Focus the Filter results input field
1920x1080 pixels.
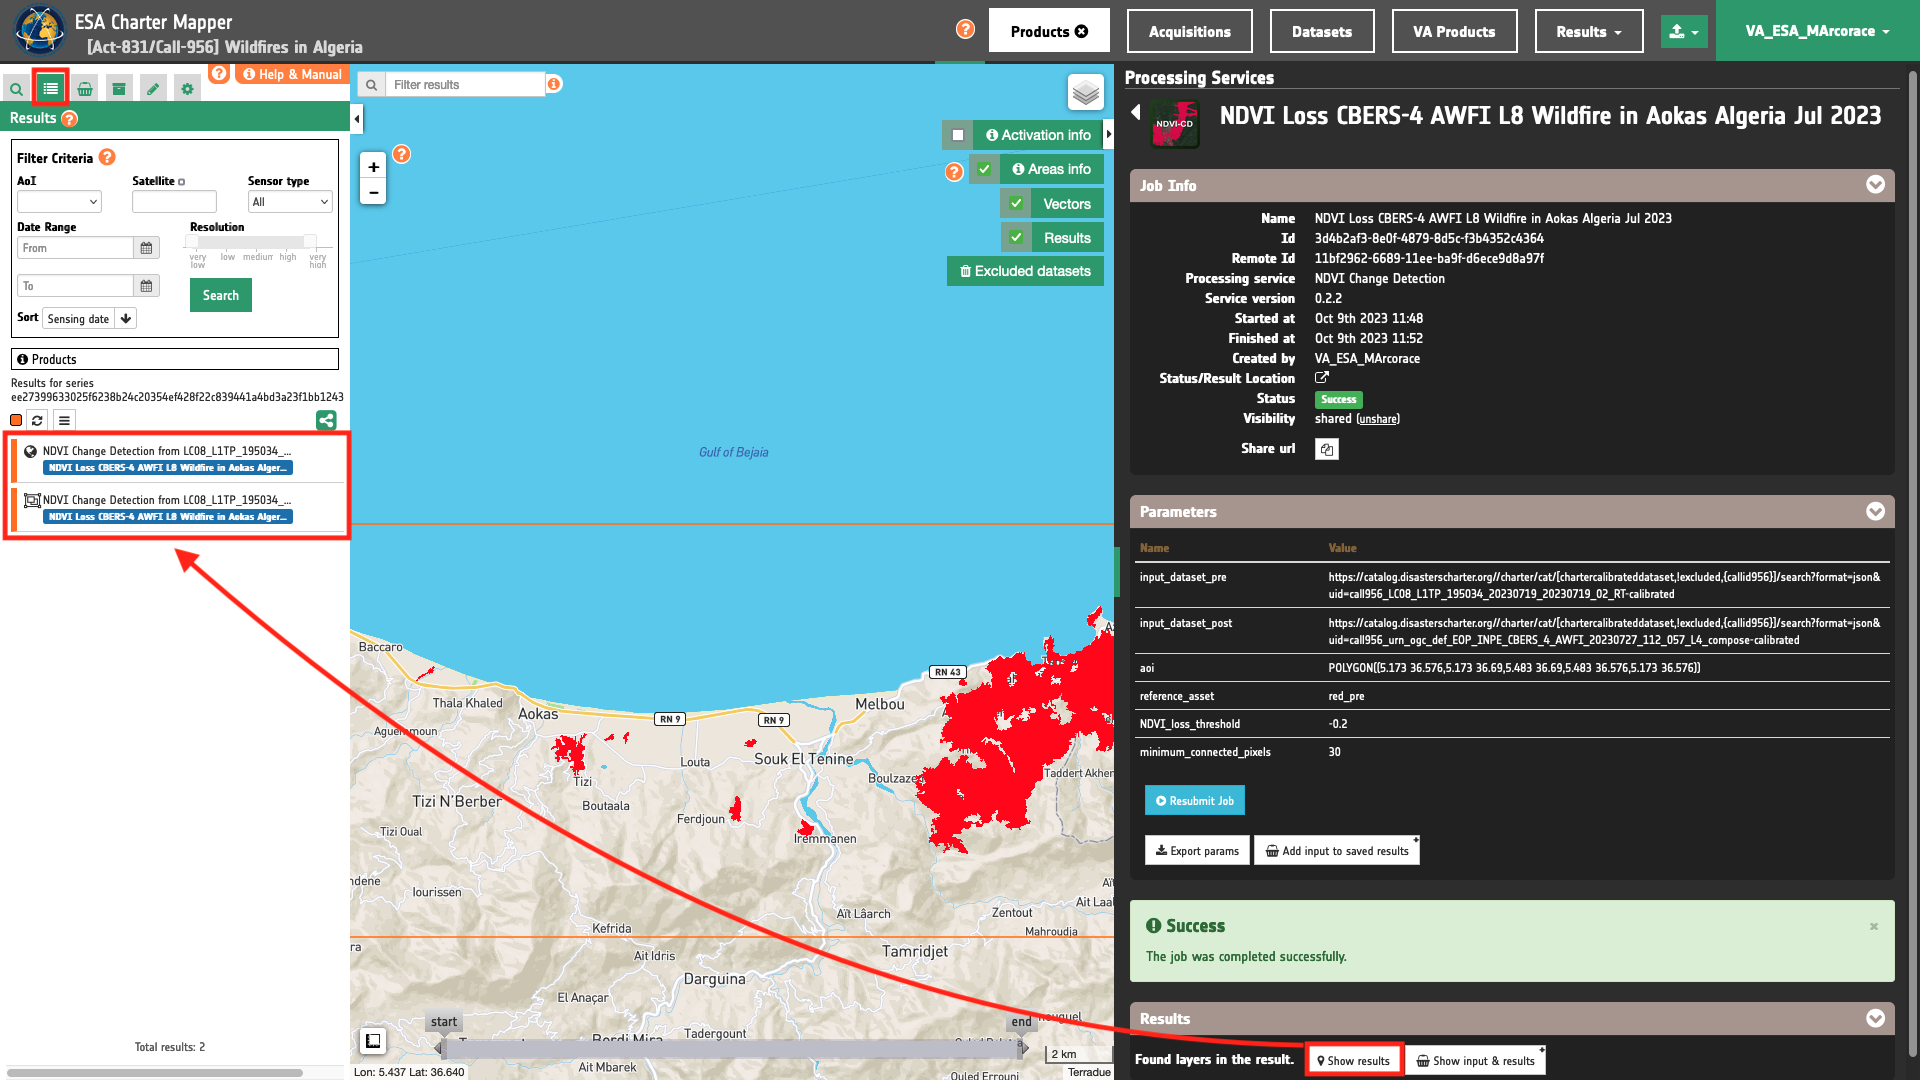pyautogui.click(x=465, y=85)
